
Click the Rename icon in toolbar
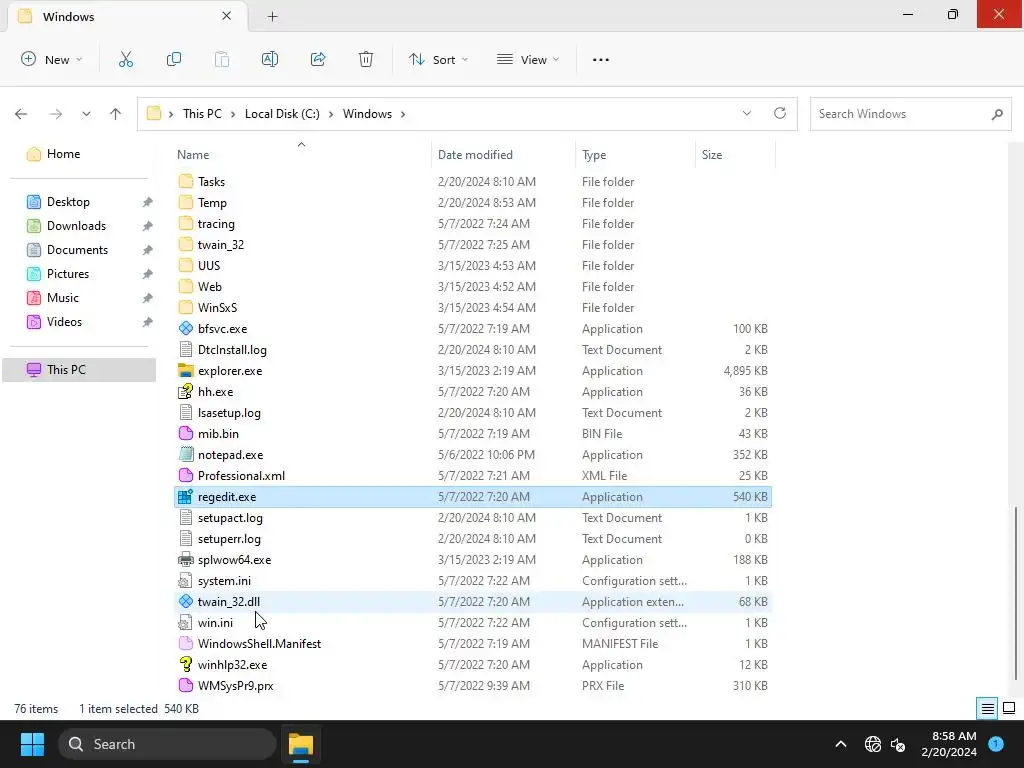270,59
